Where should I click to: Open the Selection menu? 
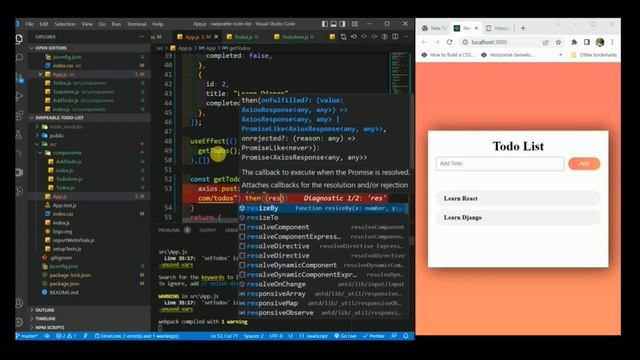click(65, 24)
